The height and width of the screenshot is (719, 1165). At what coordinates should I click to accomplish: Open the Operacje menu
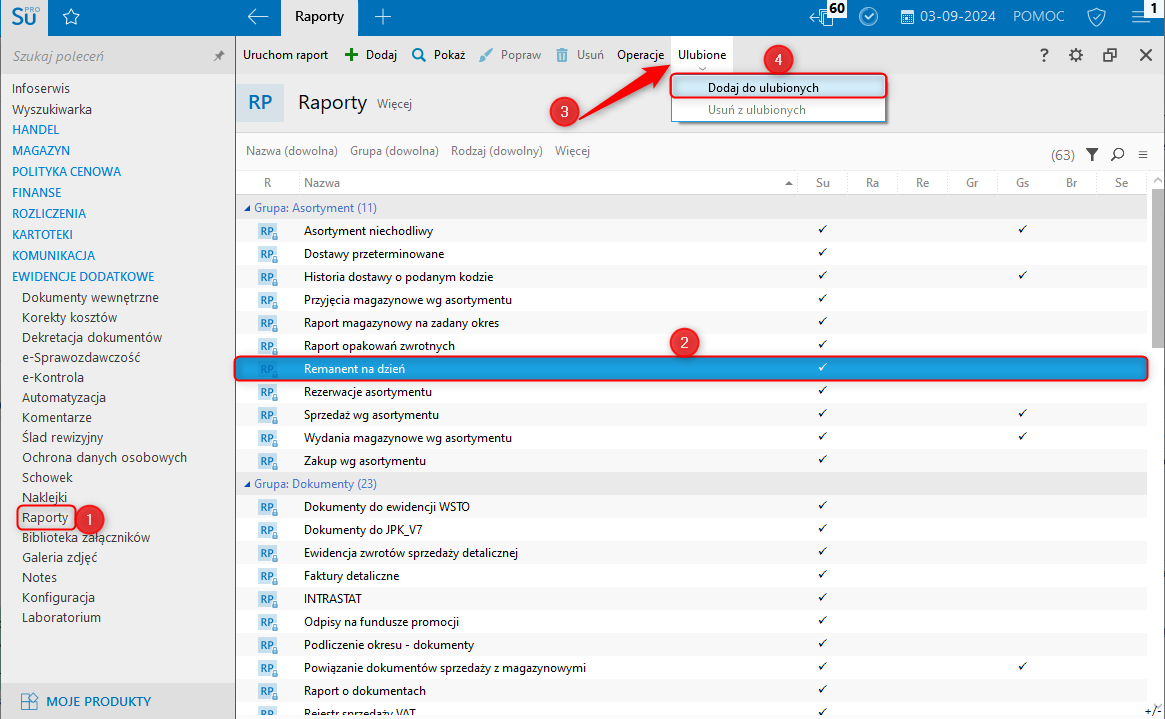[x=641, y=55]
